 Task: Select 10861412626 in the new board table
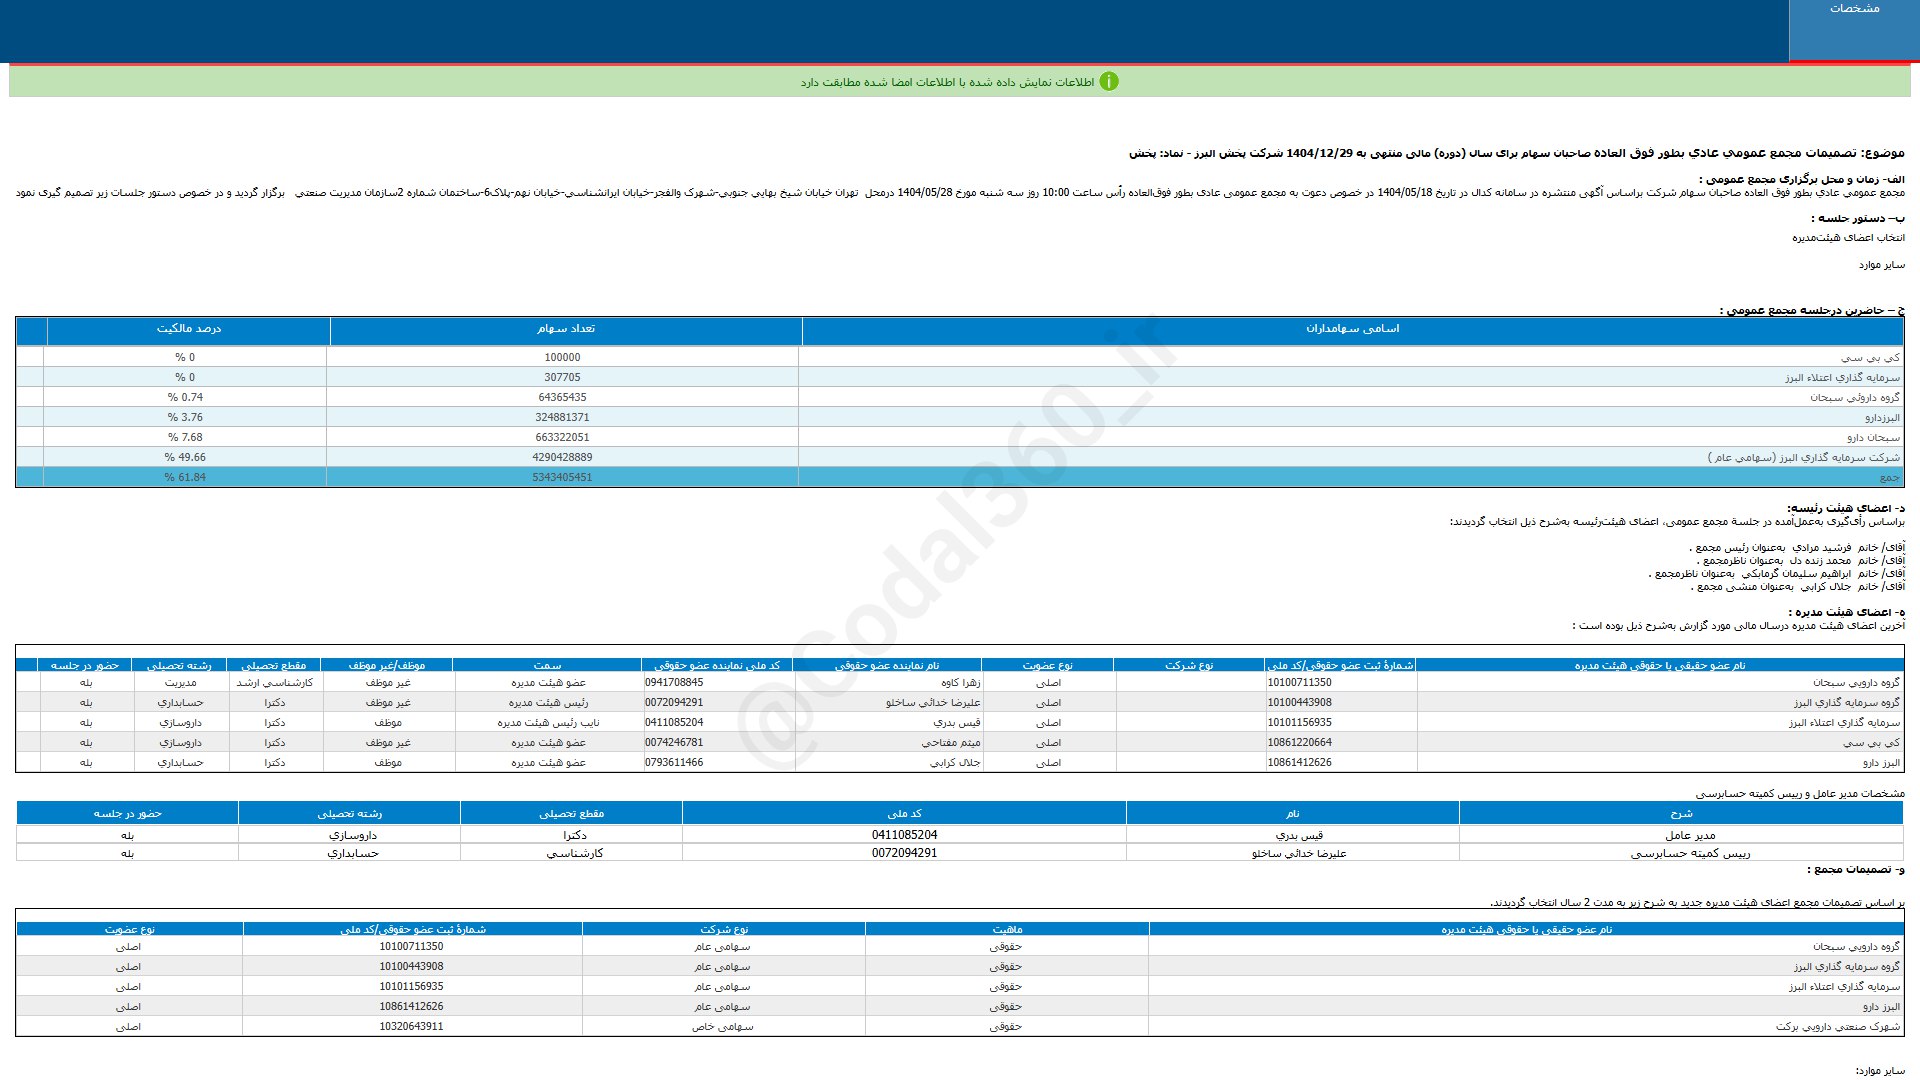click(x=411, y=1007)
